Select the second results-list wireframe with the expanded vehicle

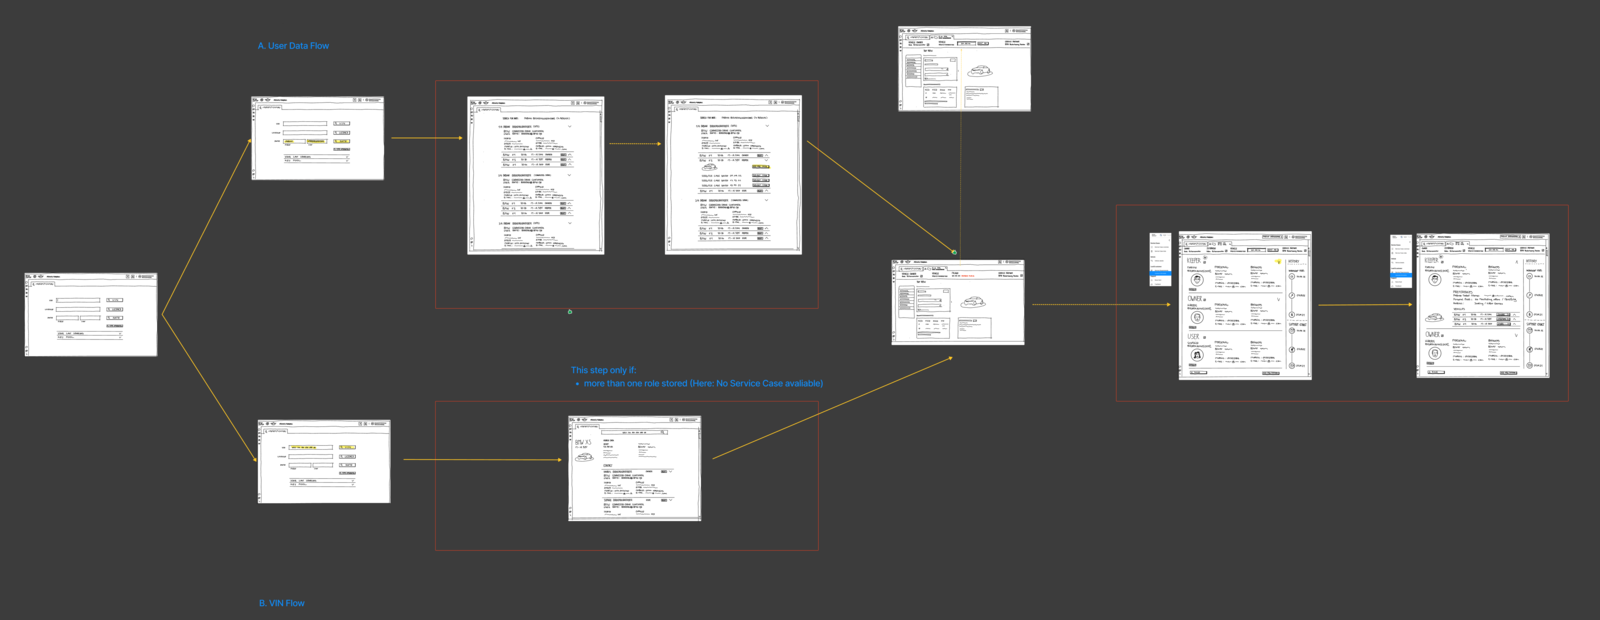[x=733, y=176]
